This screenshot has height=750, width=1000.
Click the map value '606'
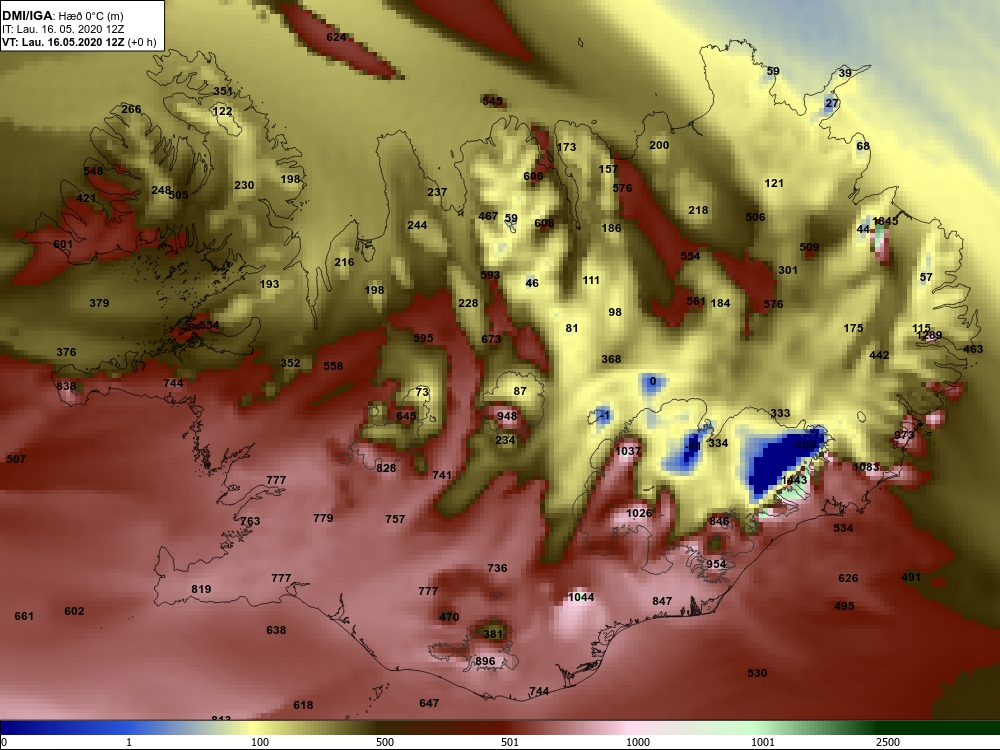click(533, 177)
